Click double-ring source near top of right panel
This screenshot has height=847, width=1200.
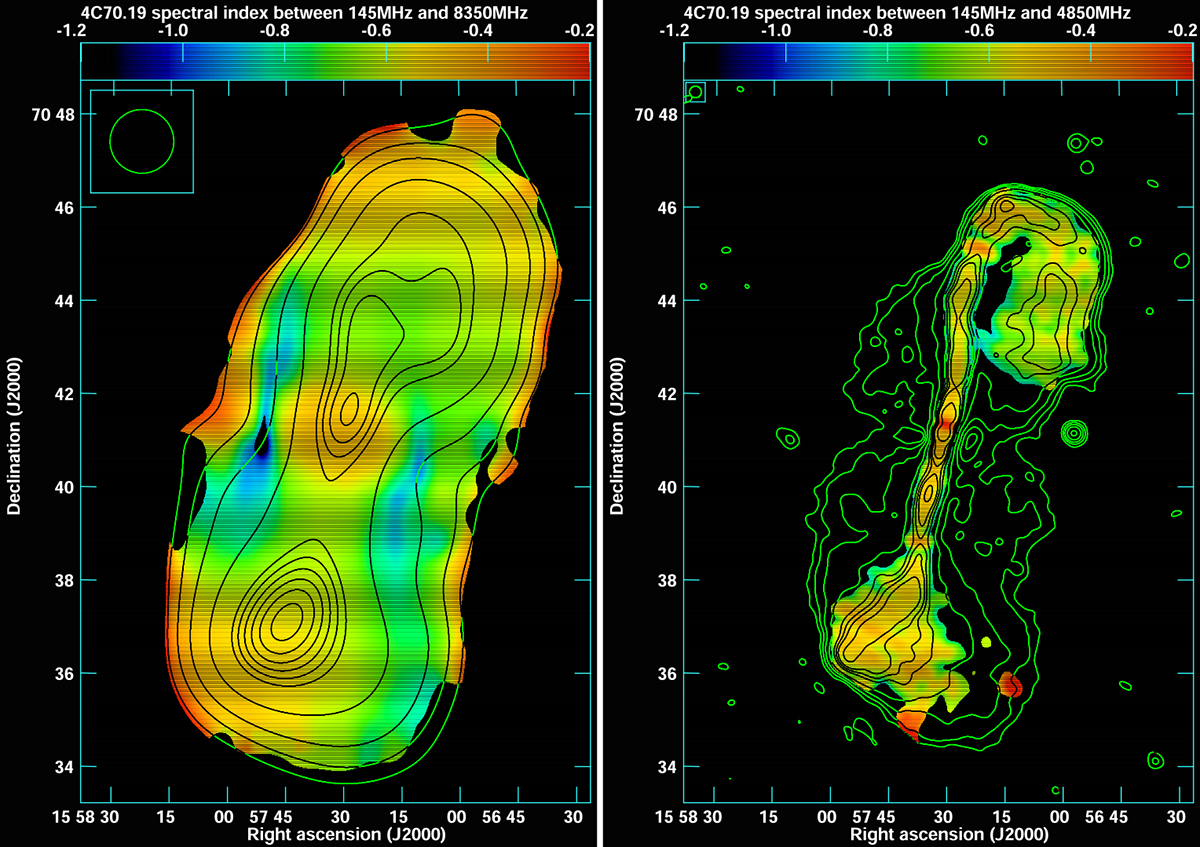[x=1076, y=143]
